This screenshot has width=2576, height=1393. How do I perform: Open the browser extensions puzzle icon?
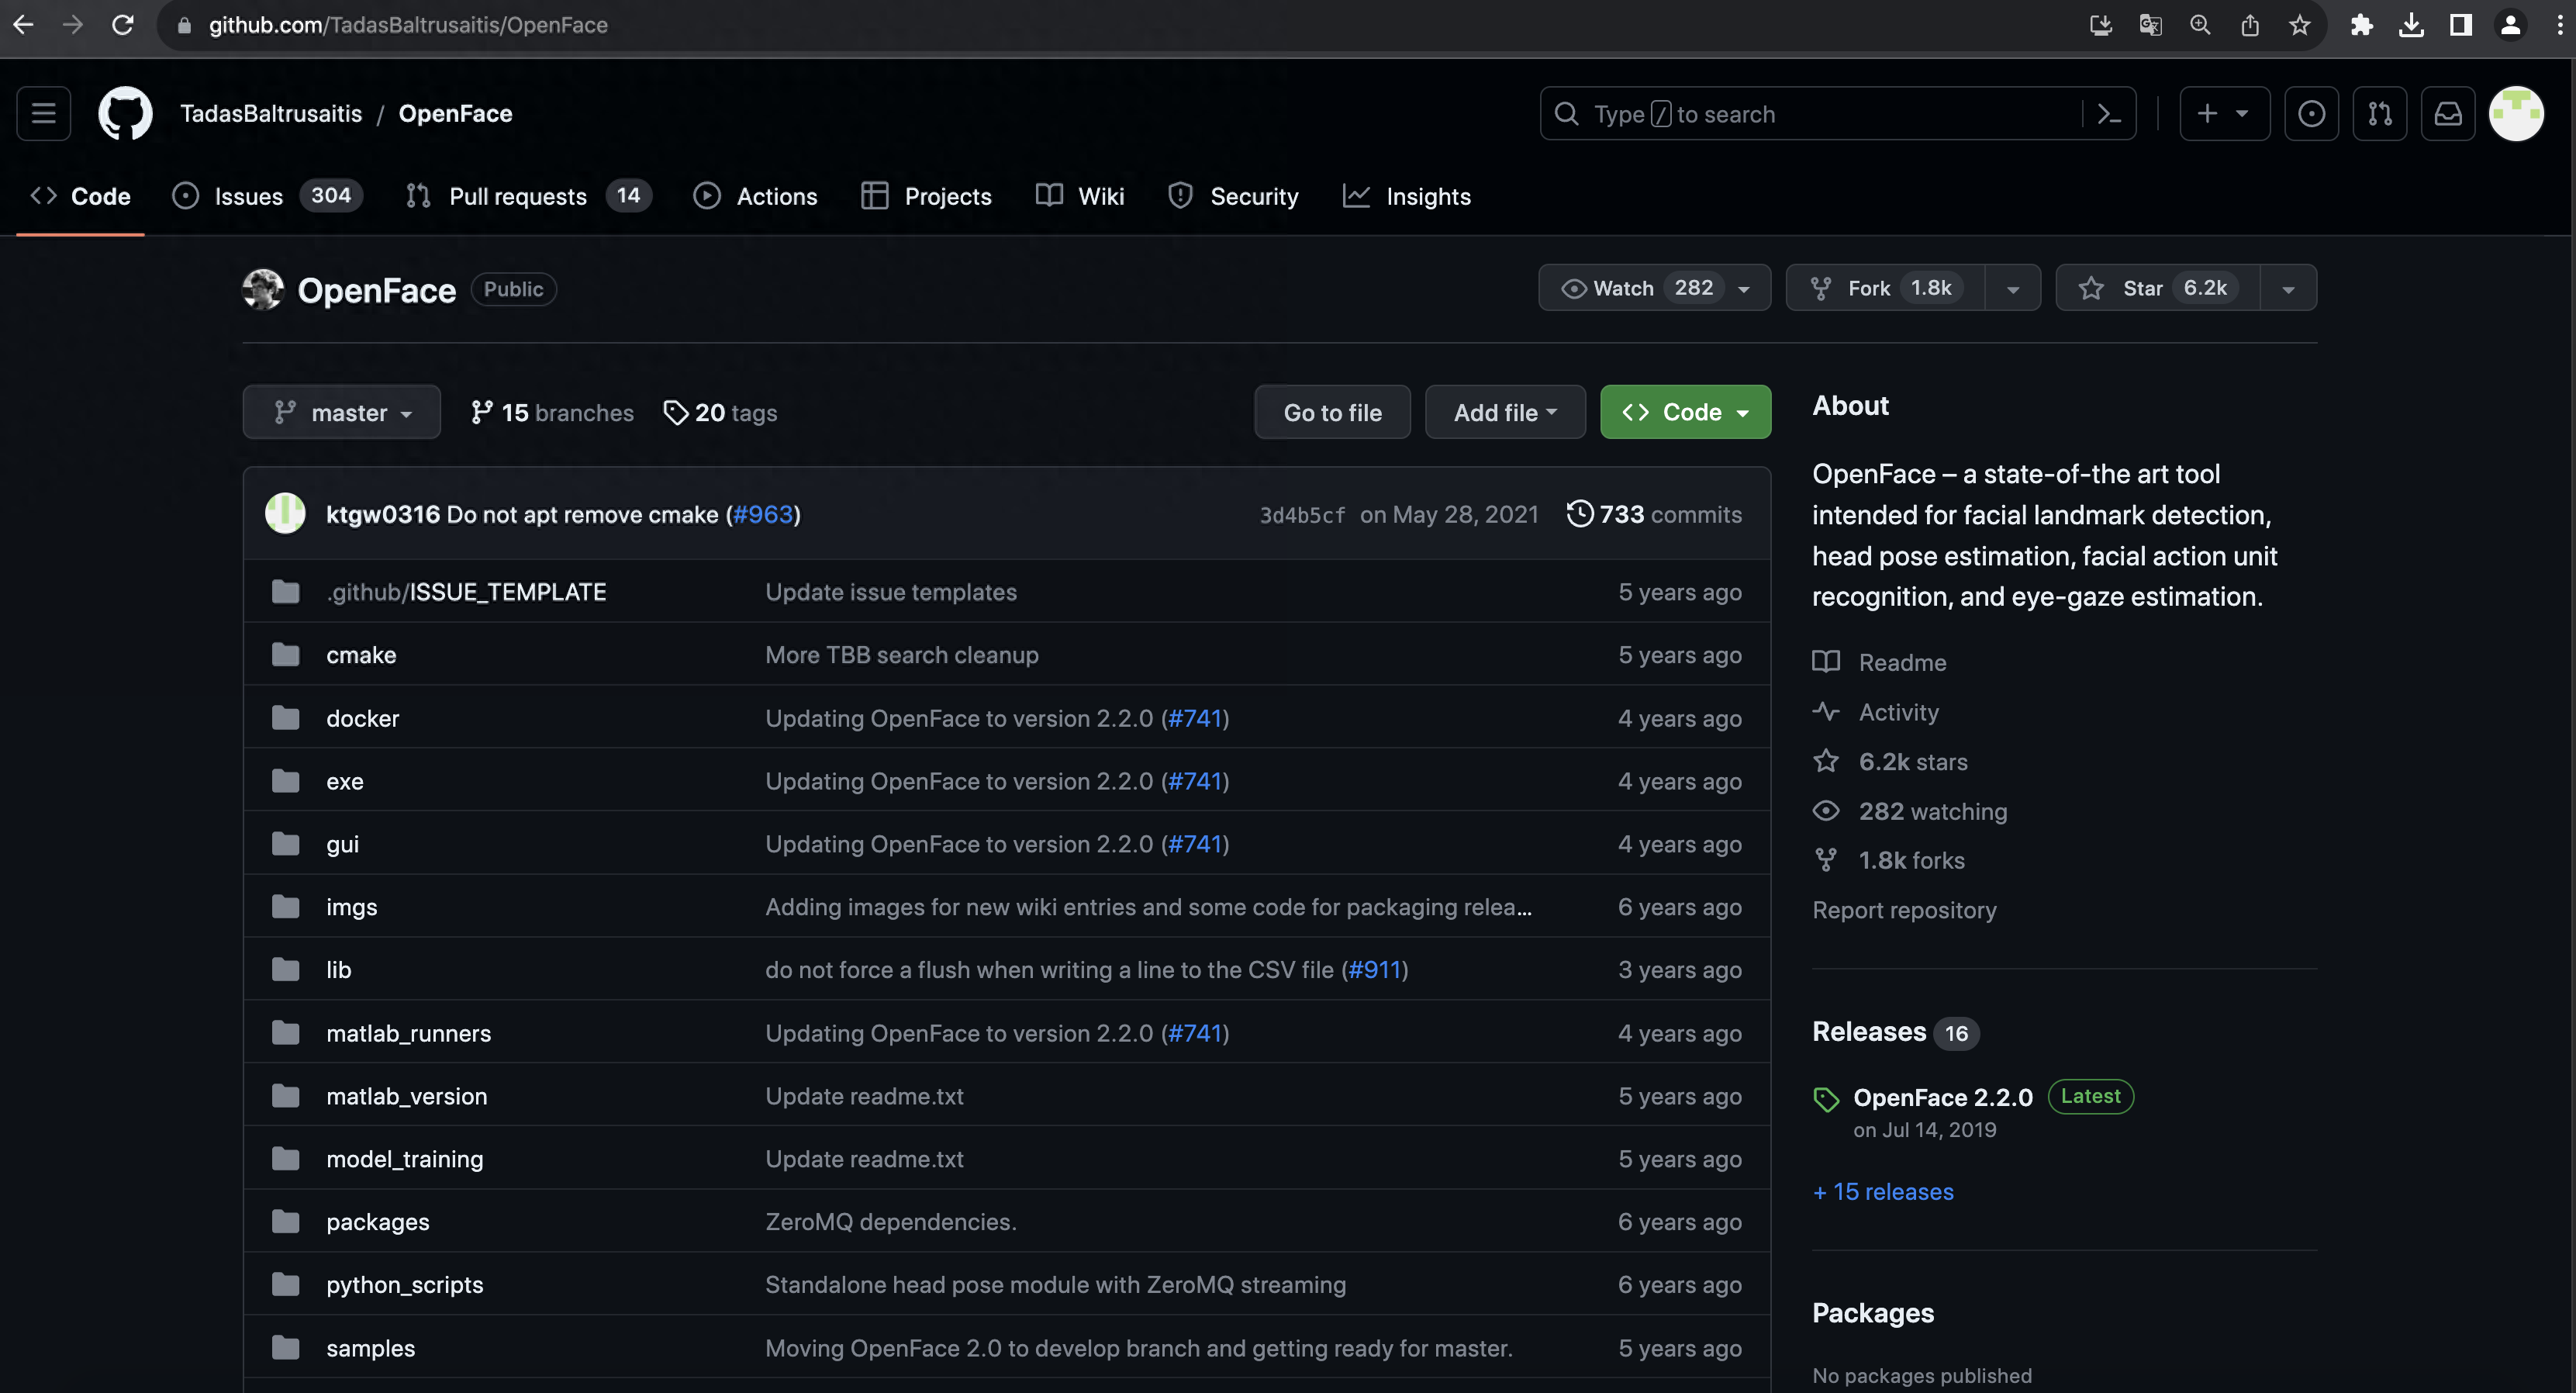pos(2362,25)
